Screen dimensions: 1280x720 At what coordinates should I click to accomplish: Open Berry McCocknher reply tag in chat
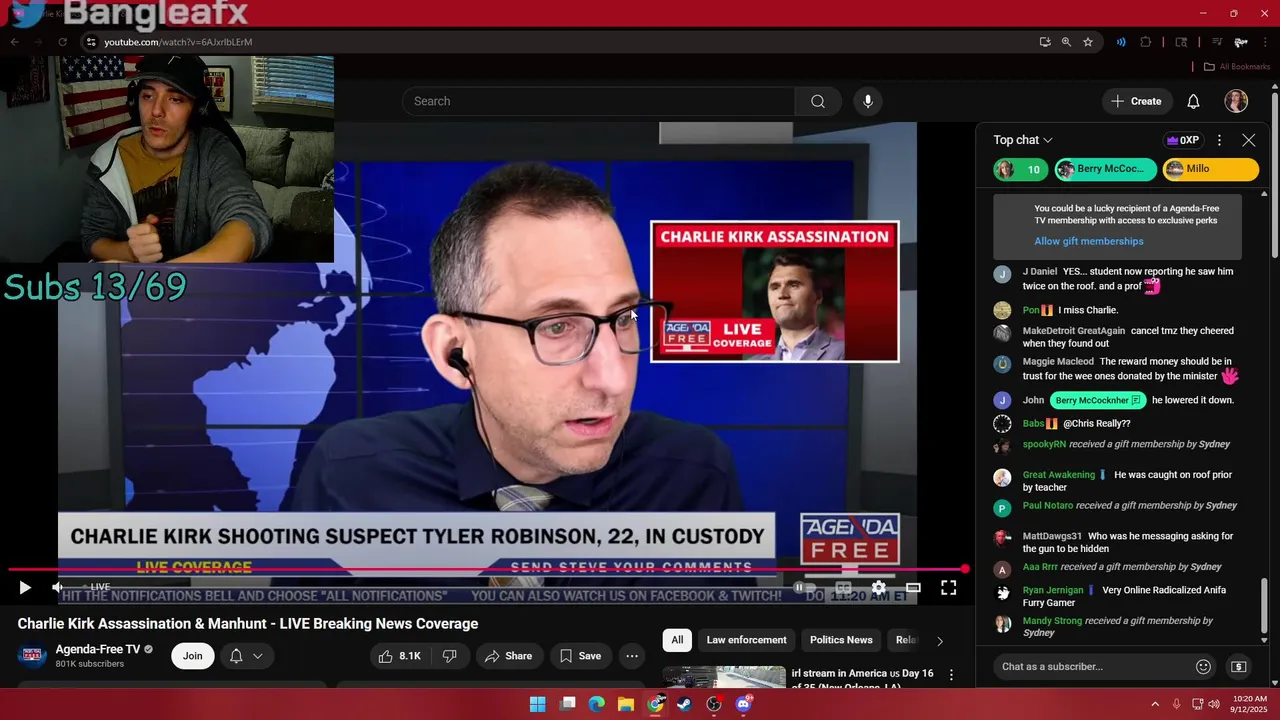[x=1098, y=400]
